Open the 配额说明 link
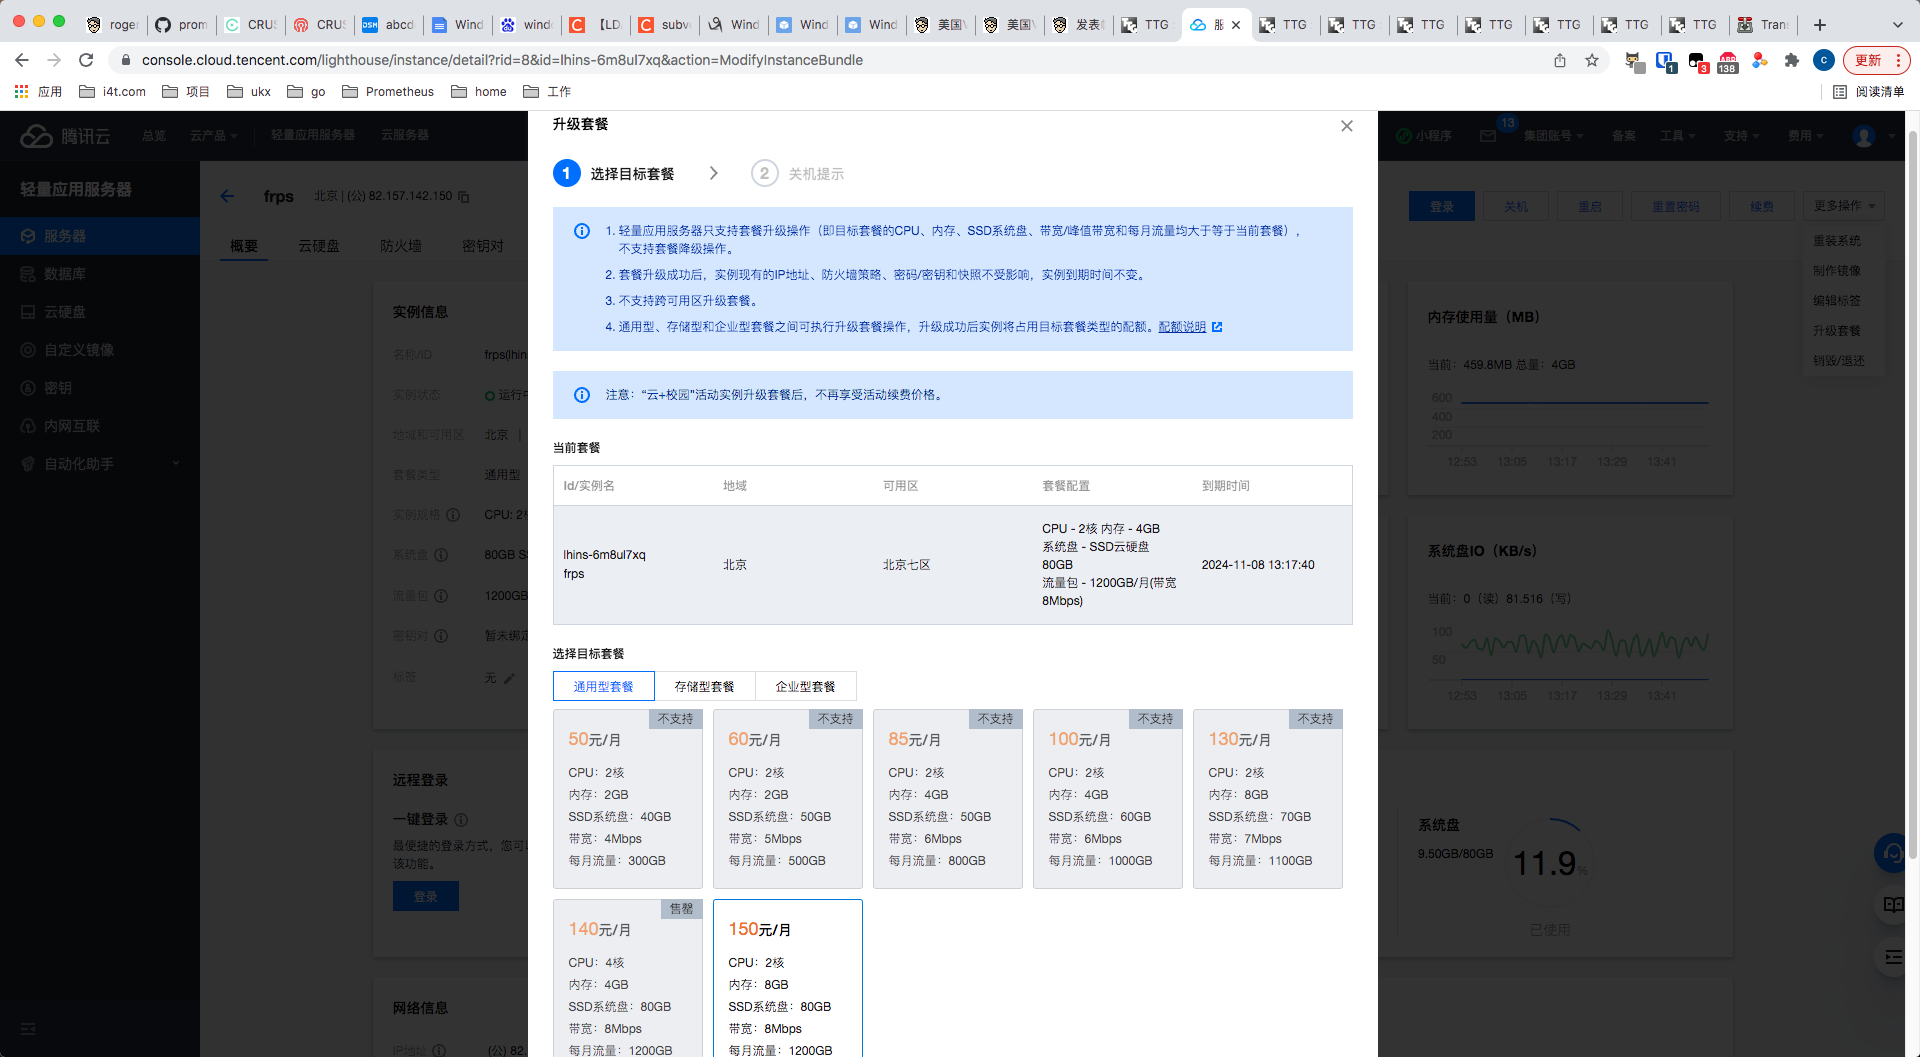1920x1057 pixels. (1182, 327)
